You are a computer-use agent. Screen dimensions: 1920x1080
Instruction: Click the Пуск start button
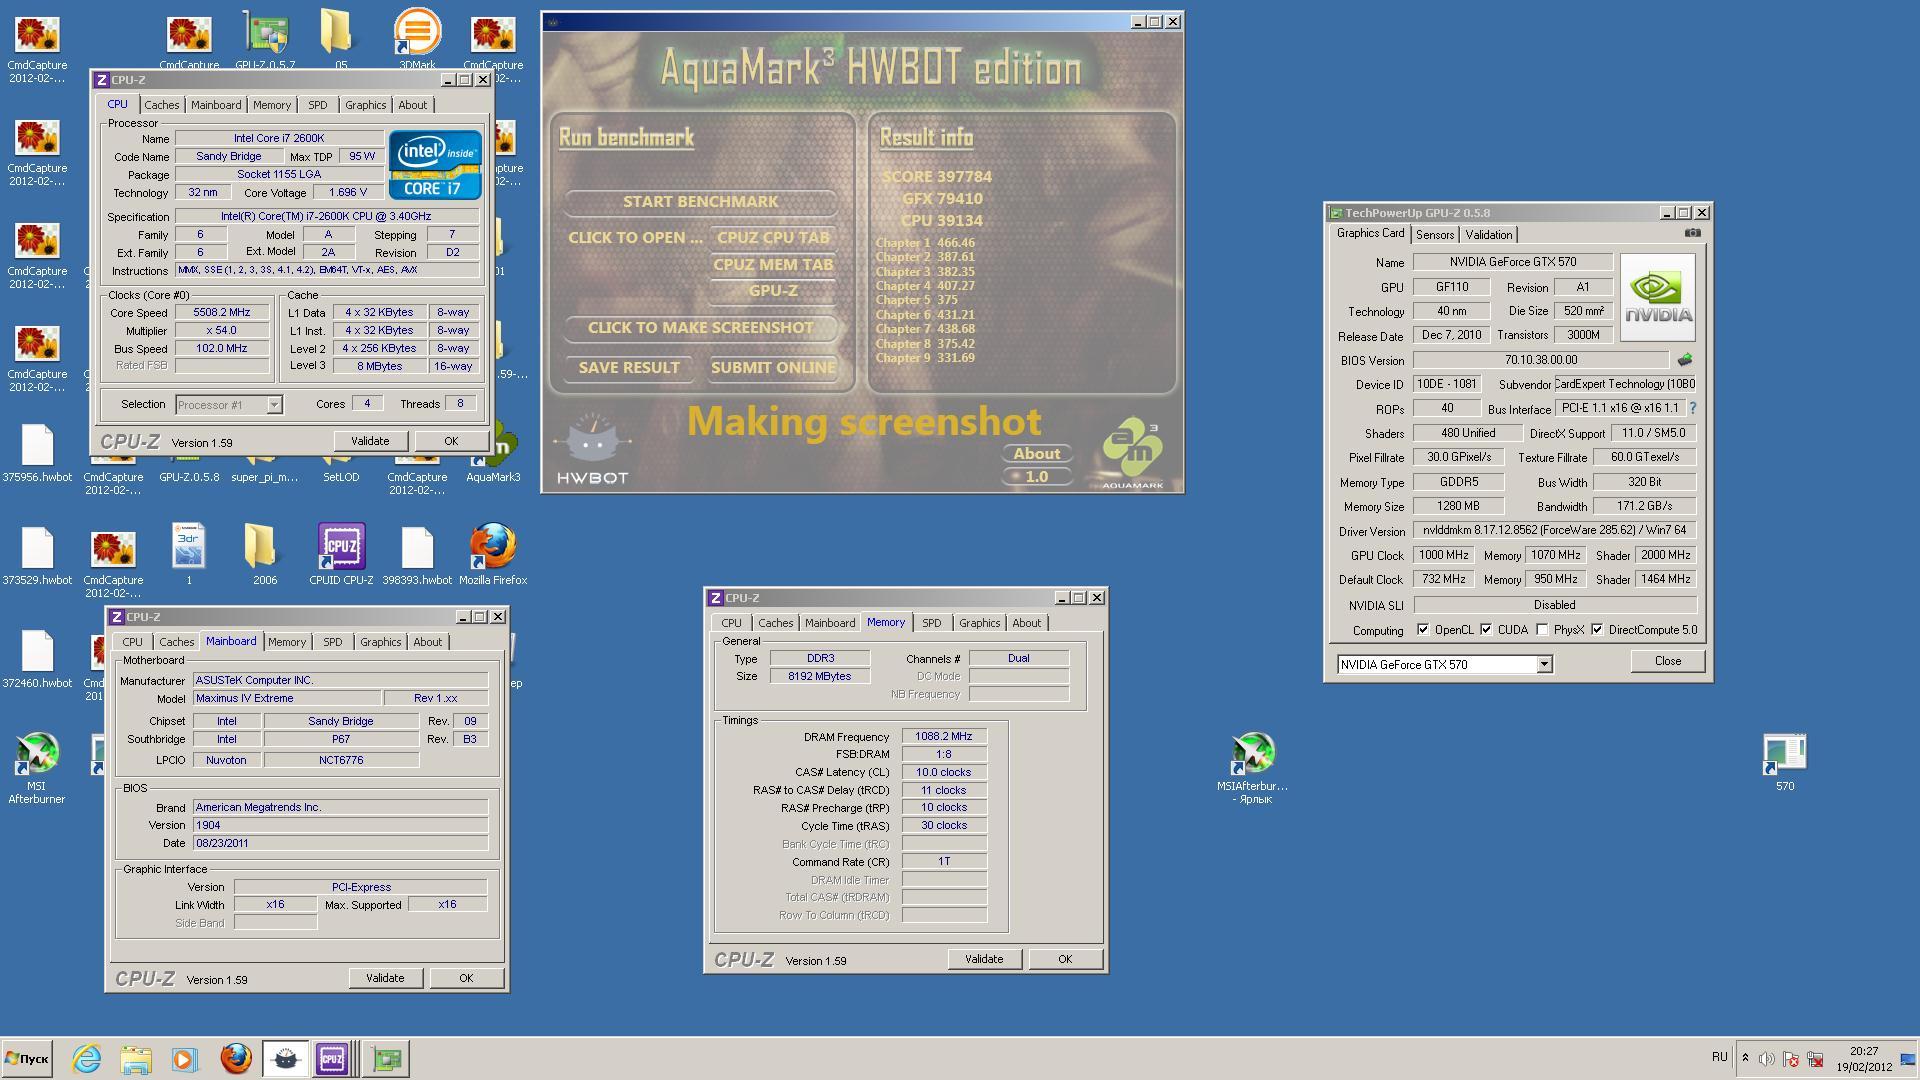pos(27,1058)
